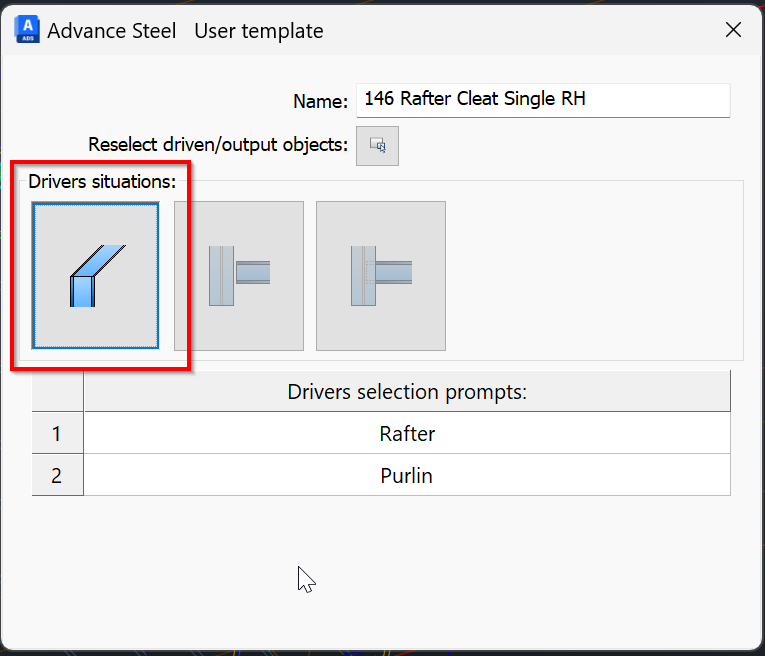Click the Advance Steel logo in title bar
The height and width of the screenshot is (656, 765).
pos(26,30)
